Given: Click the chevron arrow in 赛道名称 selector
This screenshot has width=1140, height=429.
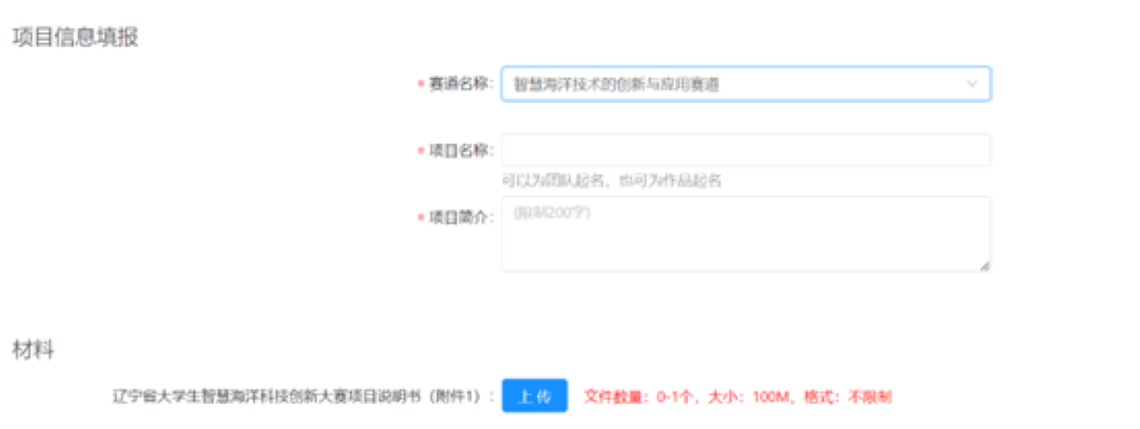Looking at the screenshot, I should click(971, 85).
